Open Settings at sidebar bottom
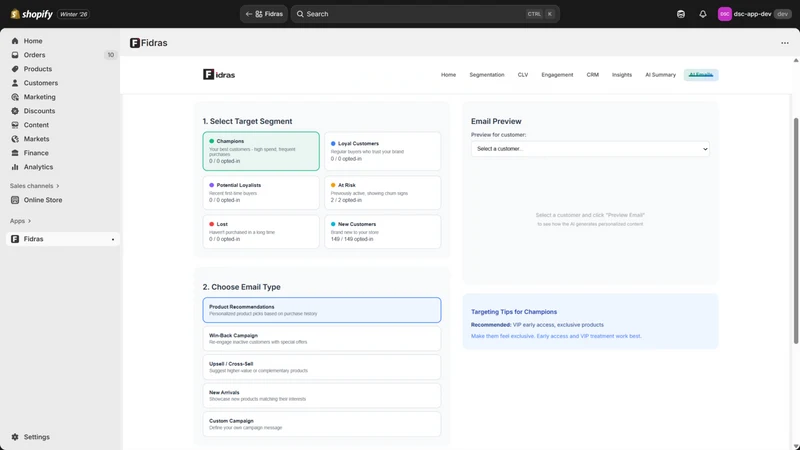Screen dimensions: 800x450 coord(36,437)
